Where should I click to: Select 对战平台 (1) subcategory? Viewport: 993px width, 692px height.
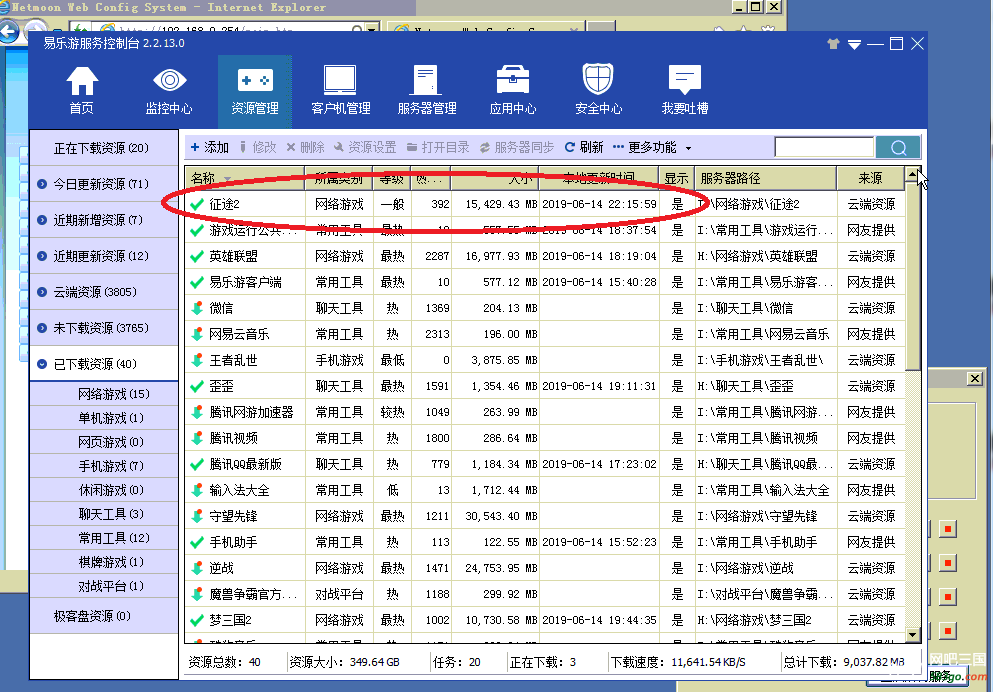tap(104, 586)
